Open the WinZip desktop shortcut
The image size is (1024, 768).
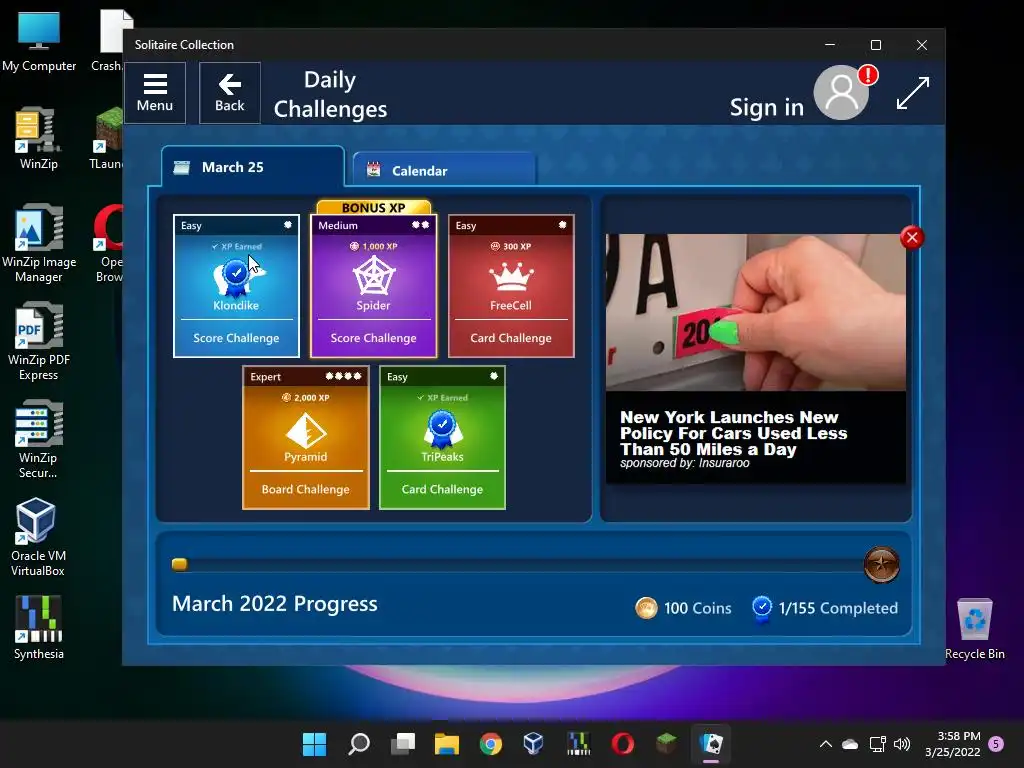coord(39,138)
